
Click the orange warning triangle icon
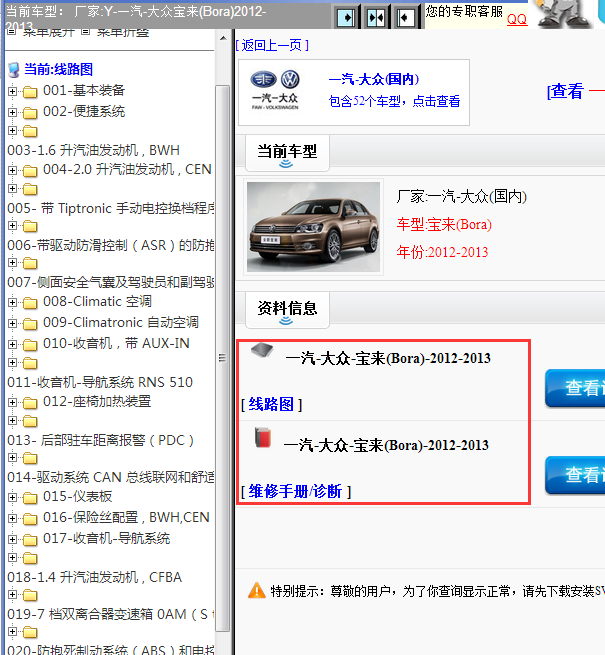pyautogui.click(x=257, y=591)
